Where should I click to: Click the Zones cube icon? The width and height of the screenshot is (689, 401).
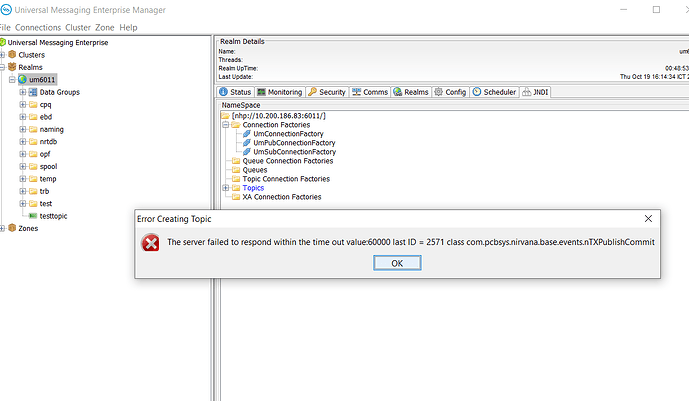[x=12, y=228]
